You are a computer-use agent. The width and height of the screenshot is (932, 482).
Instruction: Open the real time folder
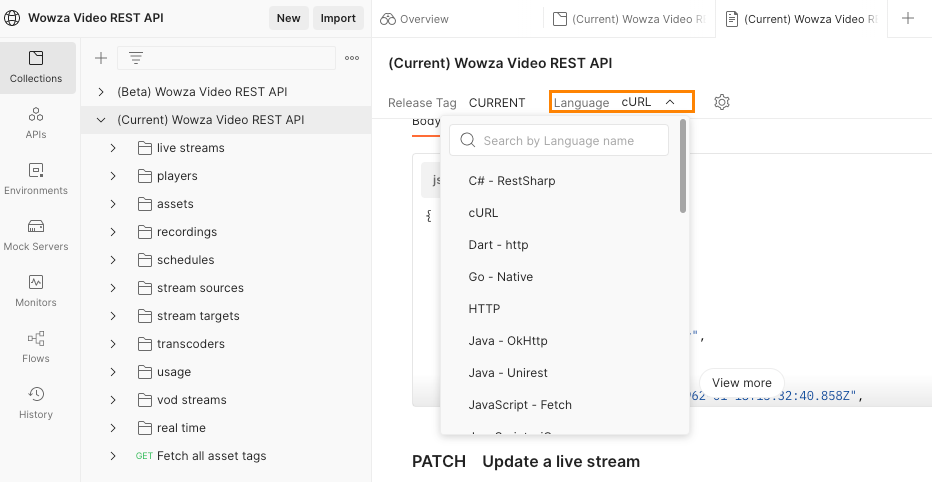click(x=181, y=427)
